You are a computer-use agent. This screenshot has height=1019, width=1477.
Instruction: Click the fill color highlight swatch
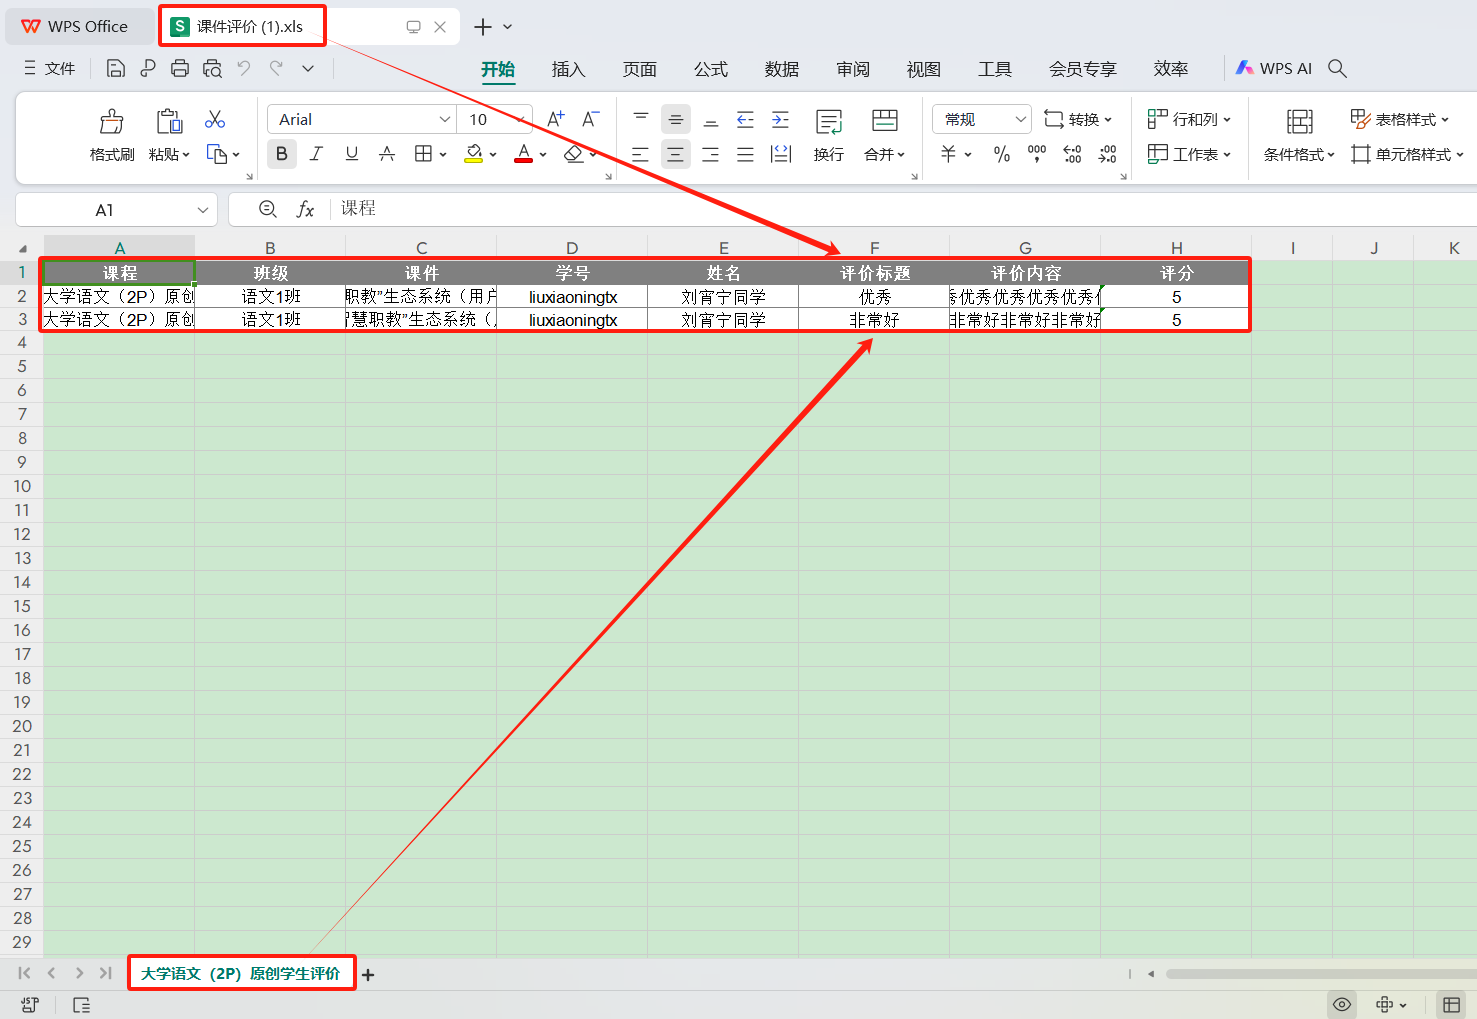474,154
